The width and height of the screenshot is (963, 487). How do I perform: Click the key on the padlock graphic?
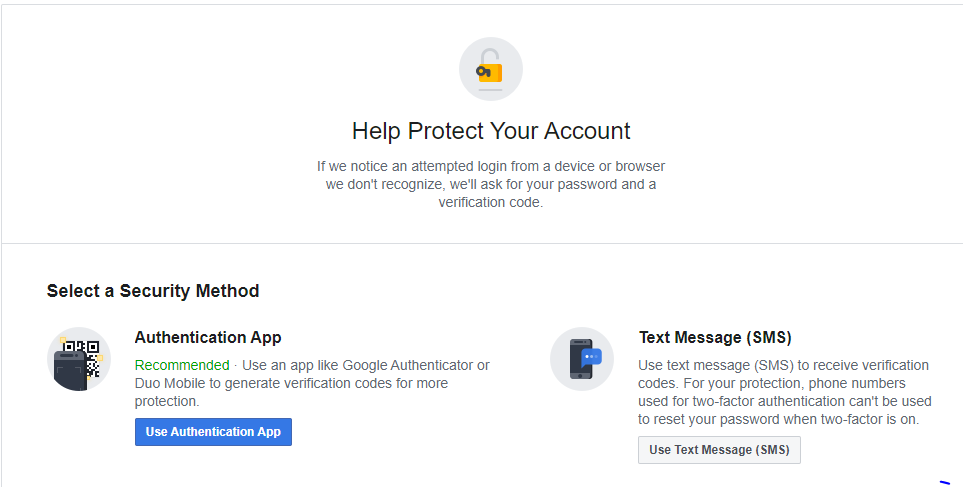(483, 70)
